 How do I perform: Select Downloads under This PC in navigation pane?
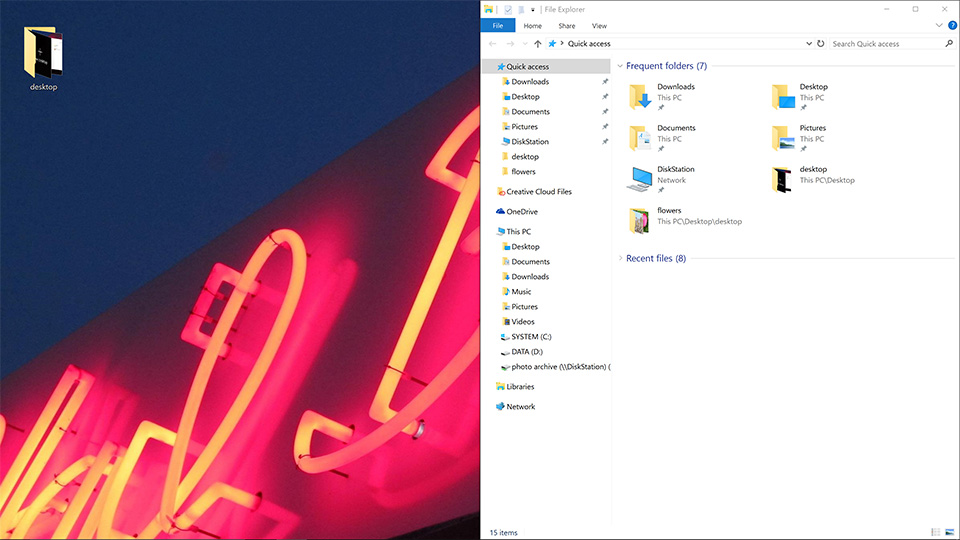click(x=530, y=277)
